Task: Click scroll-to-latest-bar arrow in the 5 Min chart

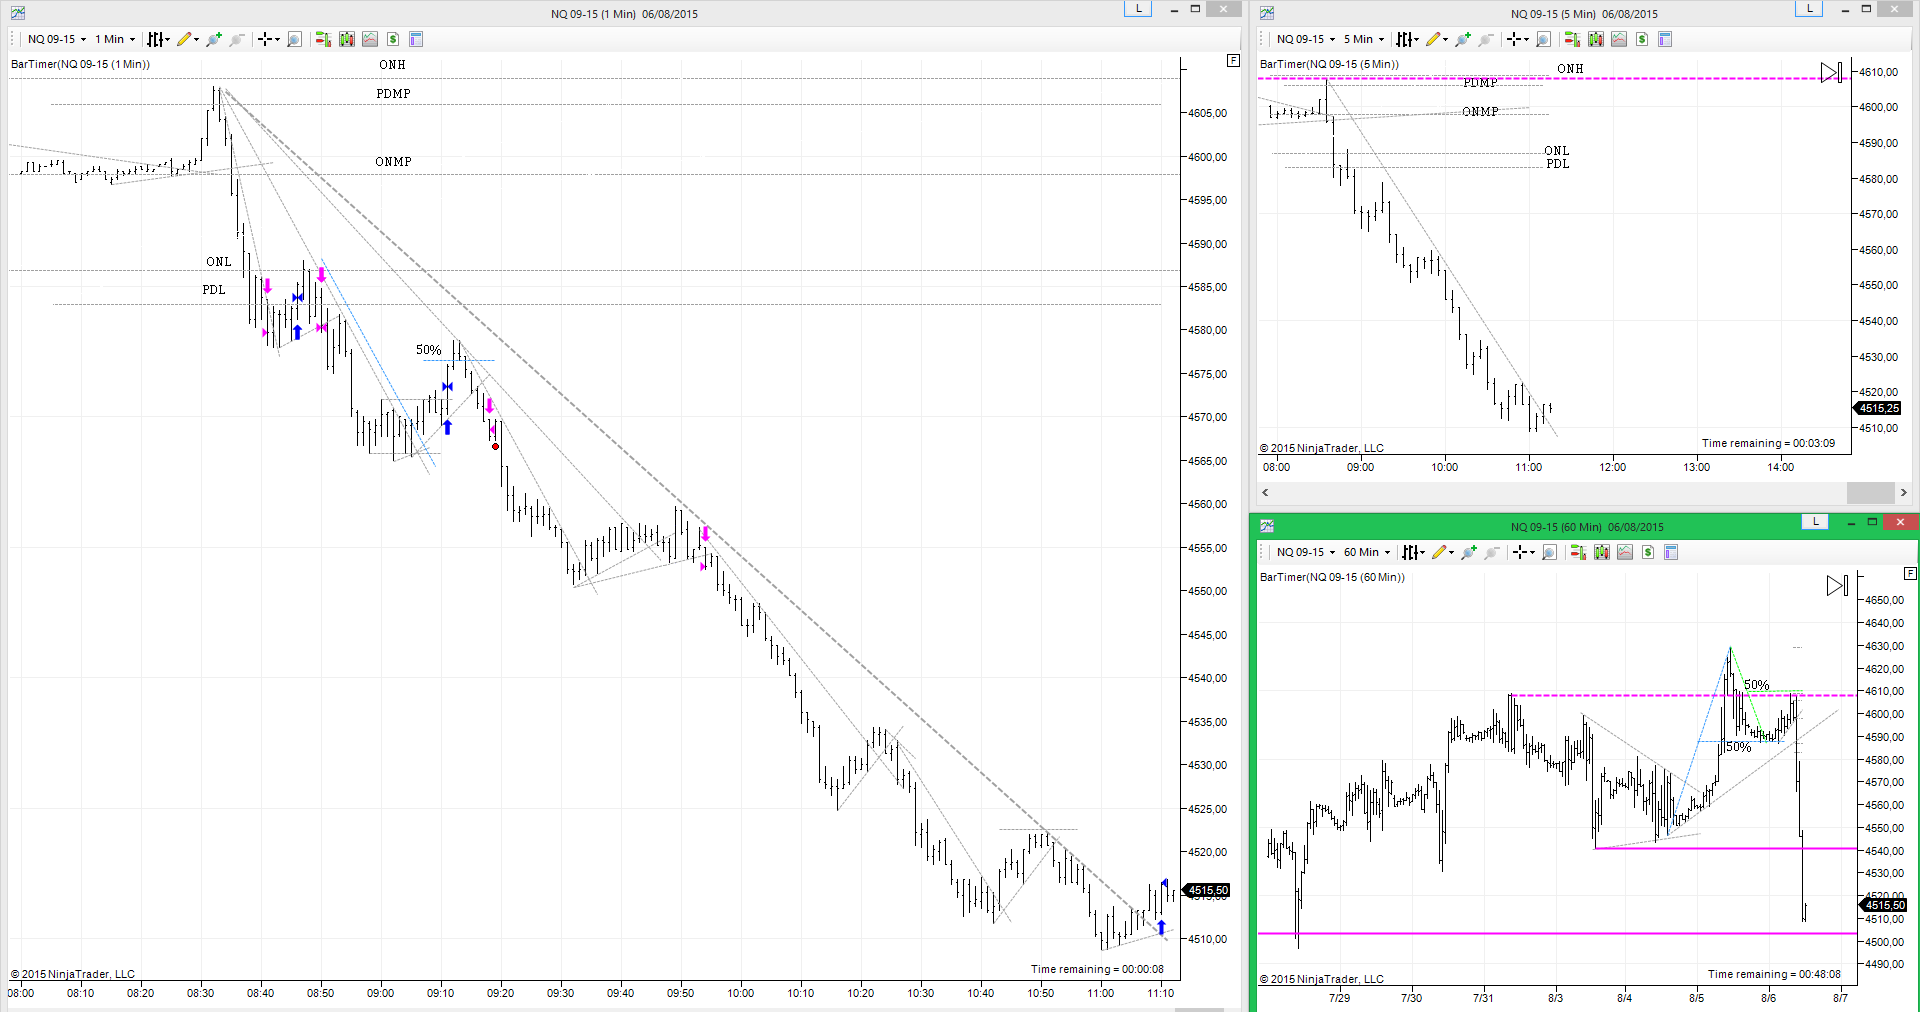Action: point(1832,72)
